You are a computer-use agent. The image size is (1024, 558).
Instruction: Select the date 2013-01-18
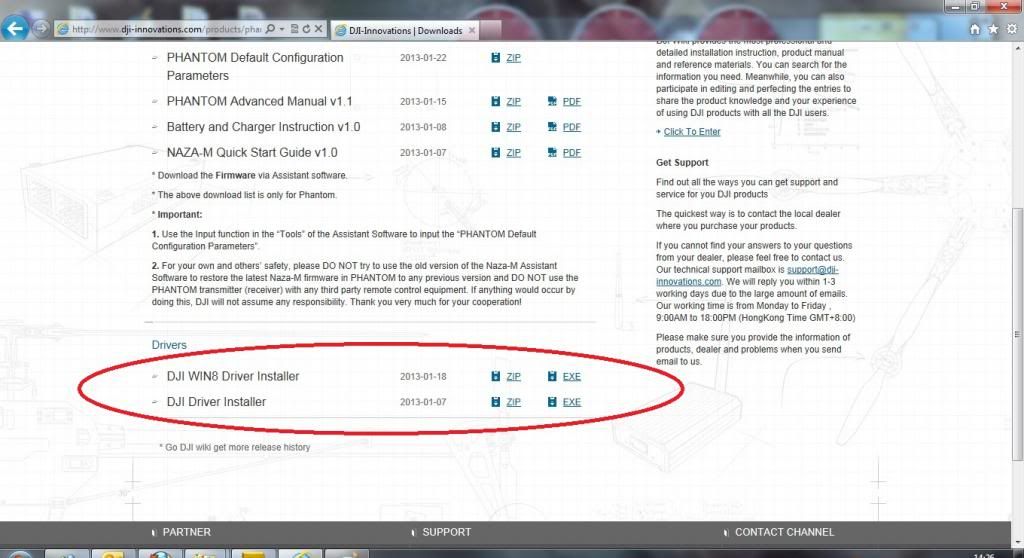point(423,376)
